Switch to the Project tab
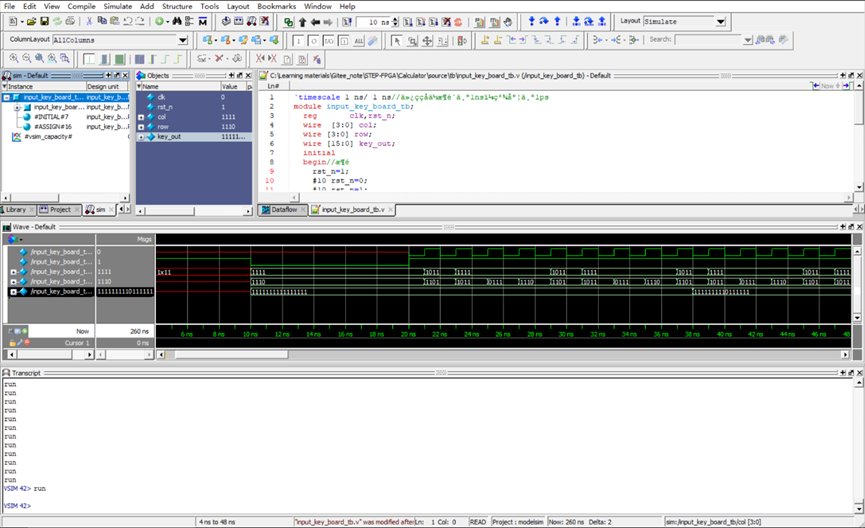This screenshot has width=865, height=528. click(59, 210)
